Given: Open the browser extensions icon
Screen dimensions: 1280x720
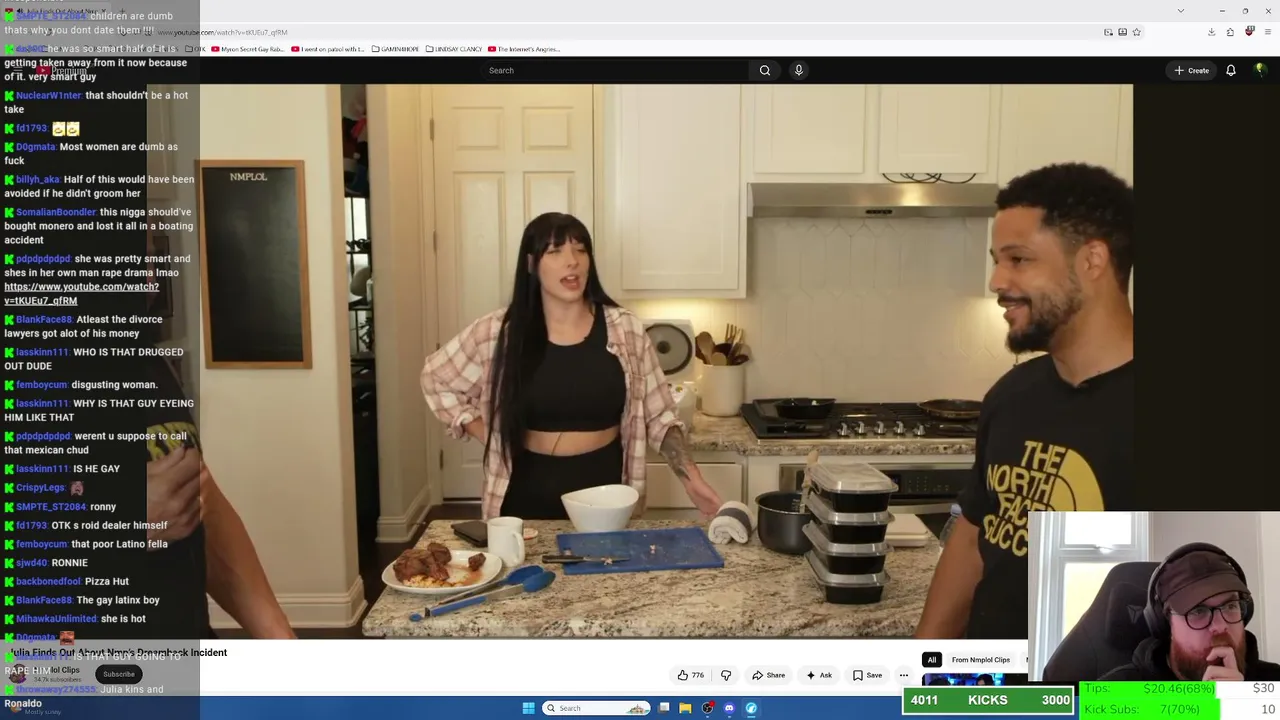Looking at the screenshot, I should pyautogui.click(x=1230, y=32).
